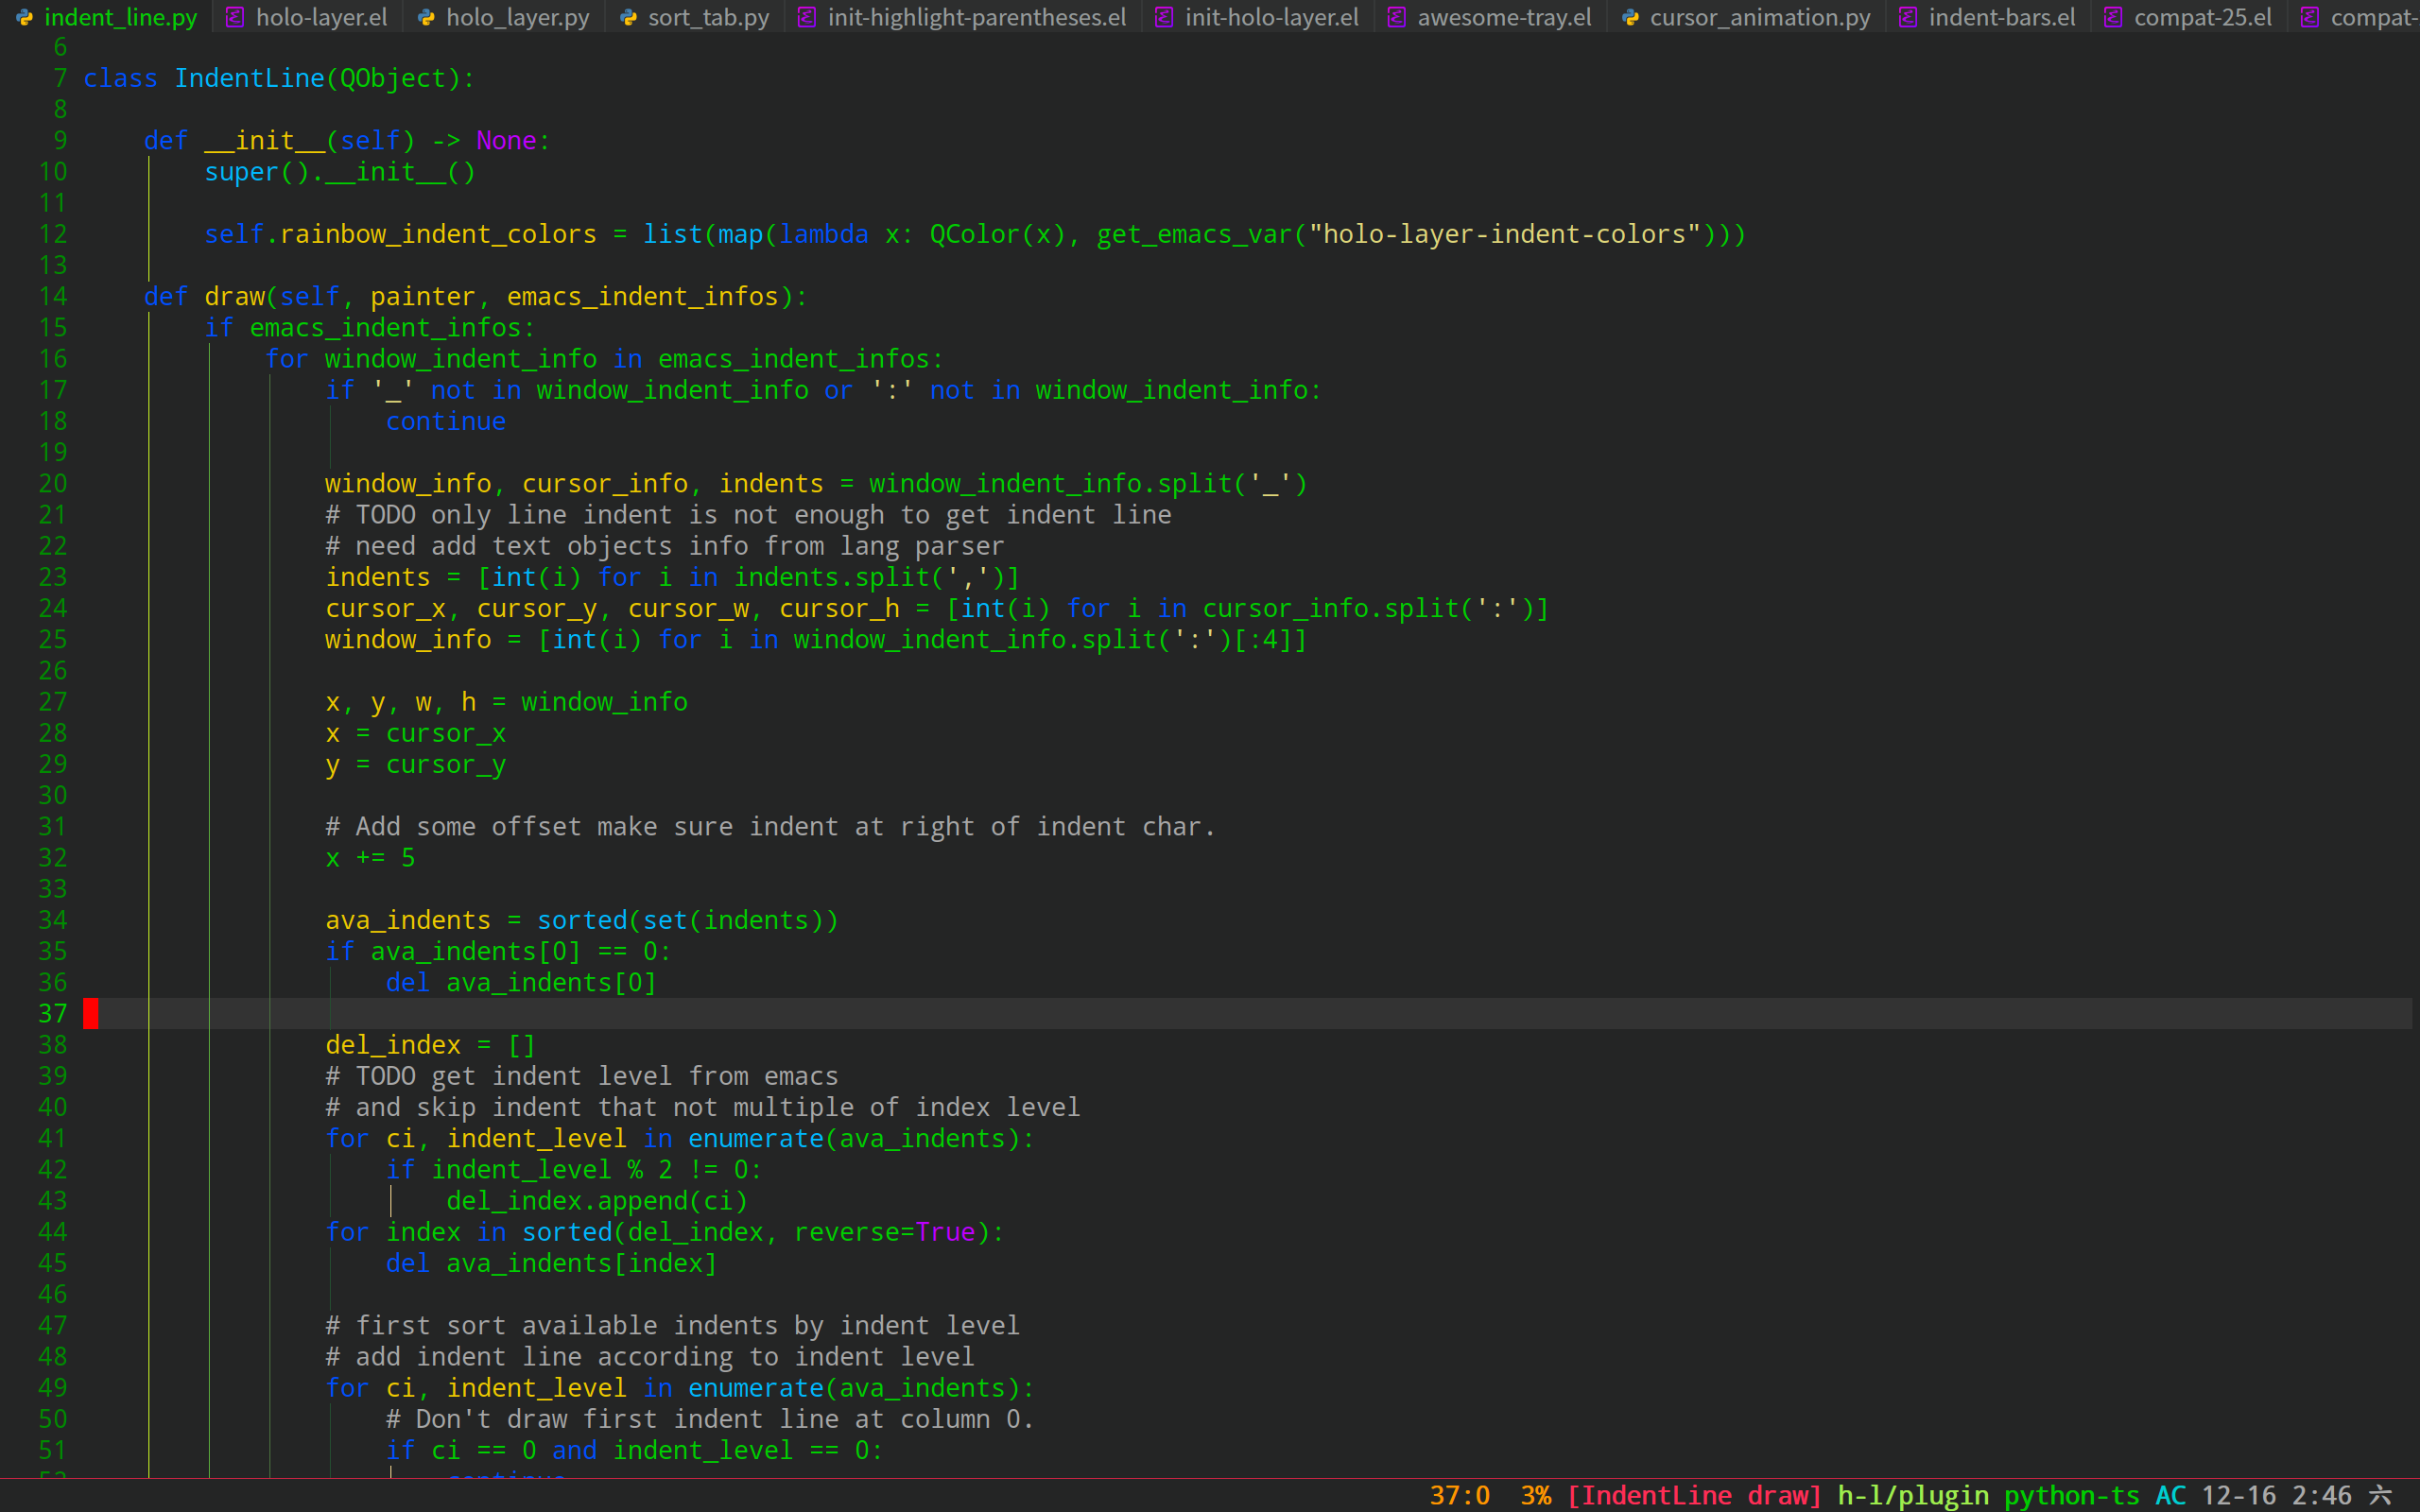Click the Emacs Lisp icon on the holo-layer.el tab
The width and height of the screenshot is (2420, 1512).
point(235,17)
